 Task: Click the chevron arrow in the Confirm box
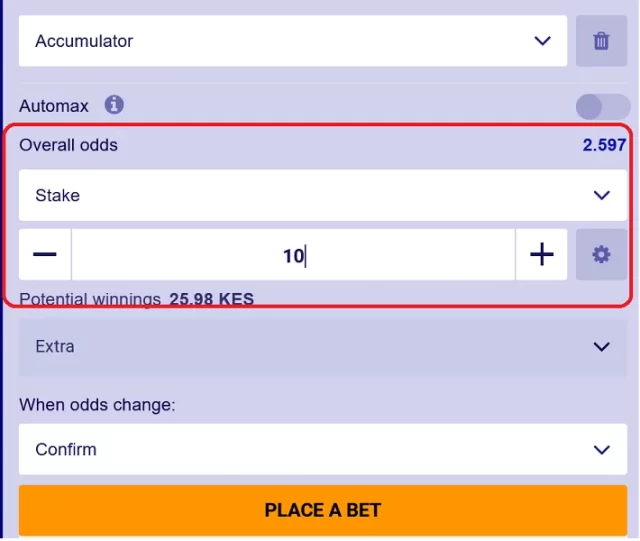tap(602, 450)
